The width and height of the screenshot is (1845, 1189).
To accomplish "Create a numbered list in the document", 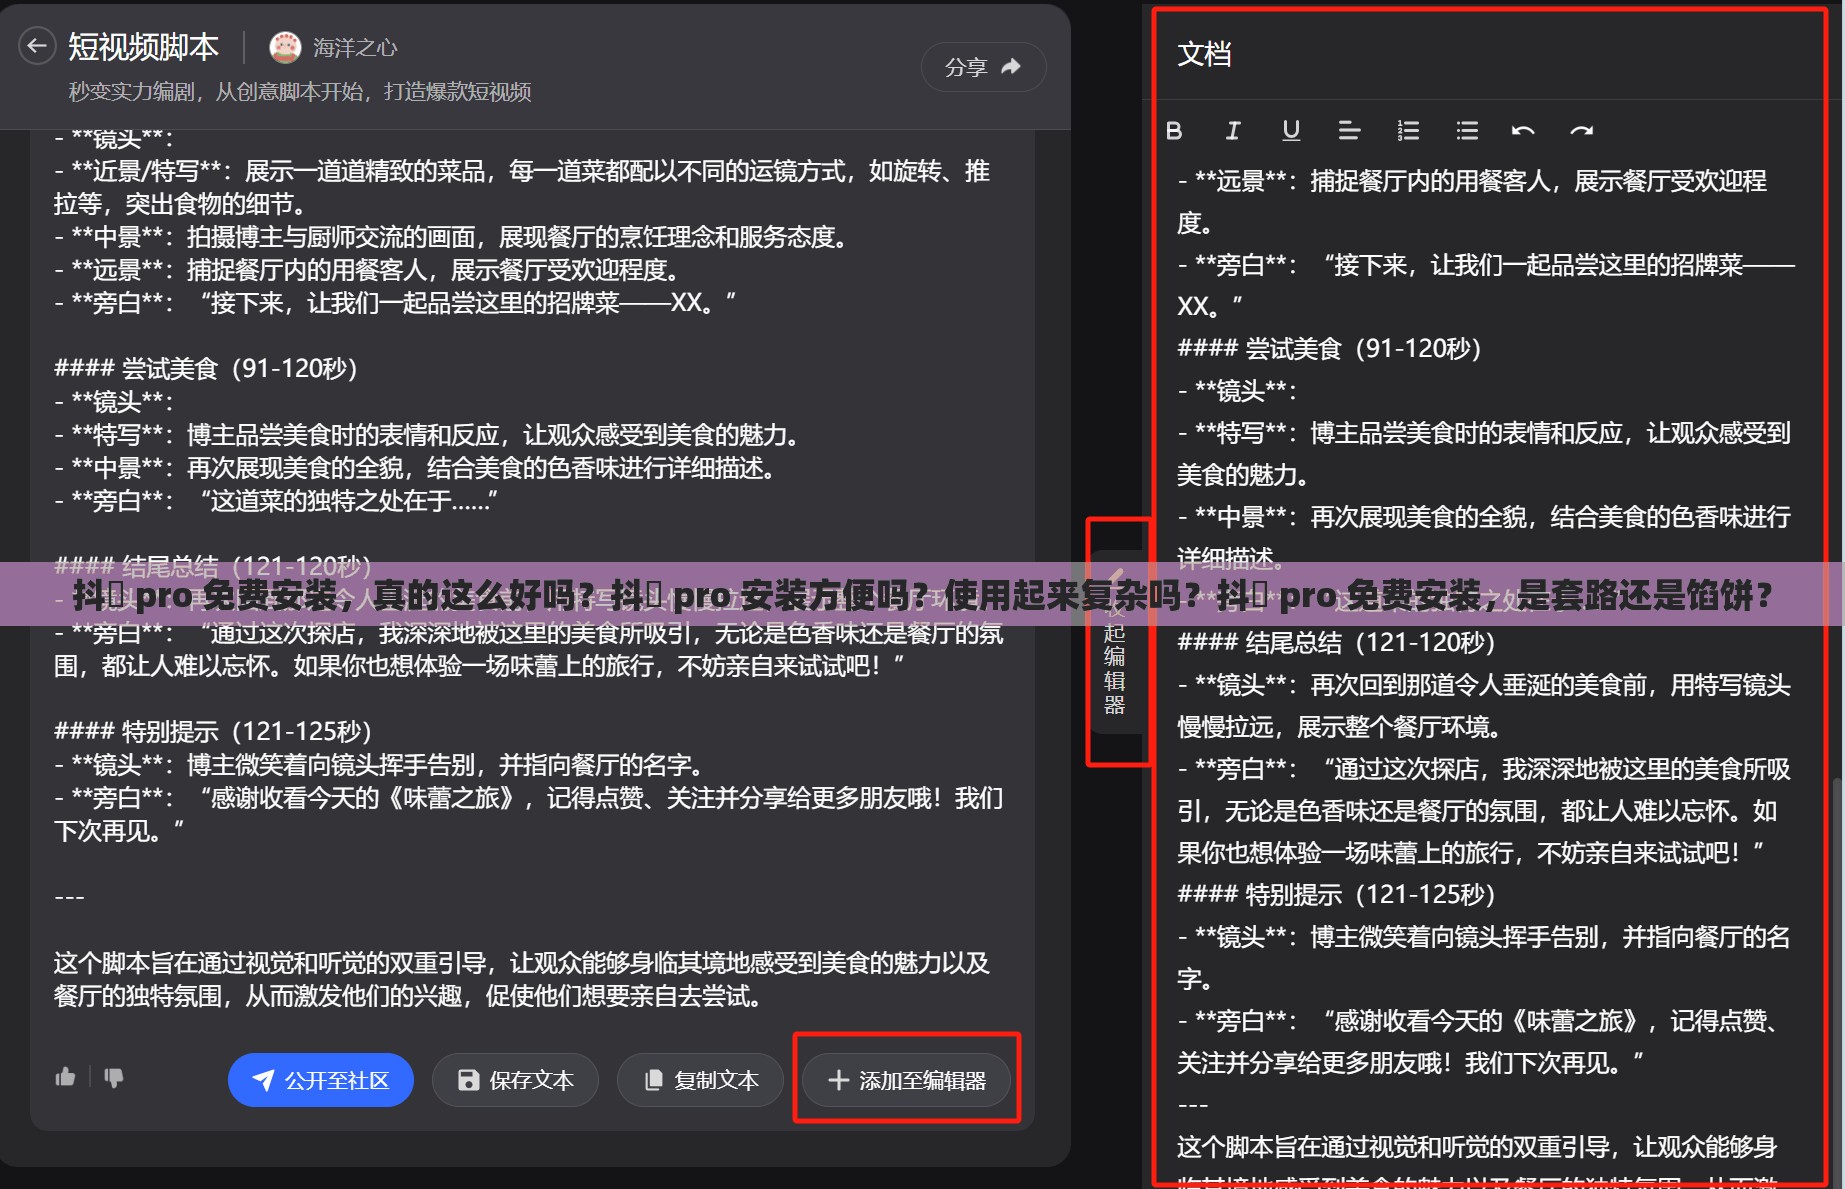I will tap(1407, 131).
